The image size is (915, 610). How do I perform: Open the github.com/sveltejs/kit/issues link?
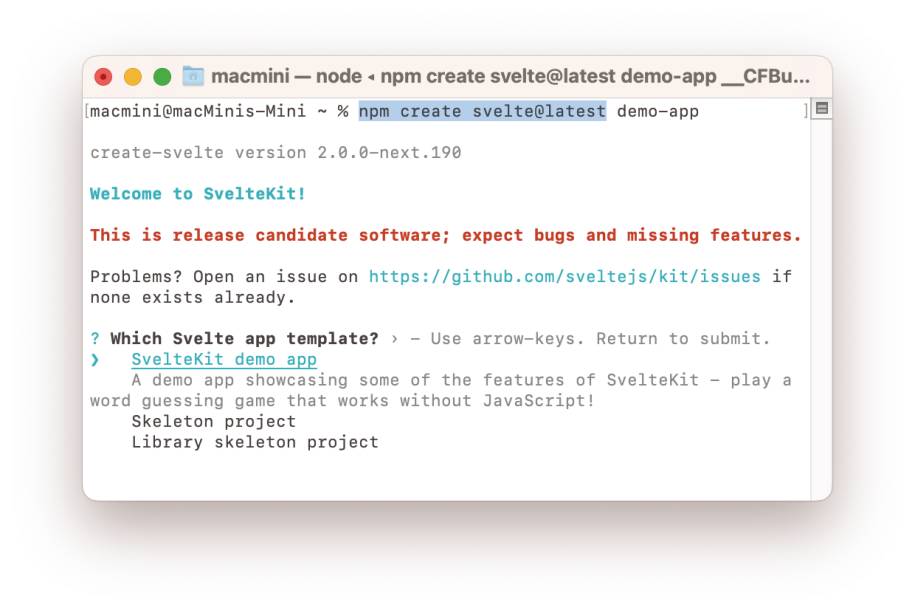pos(564,276)
